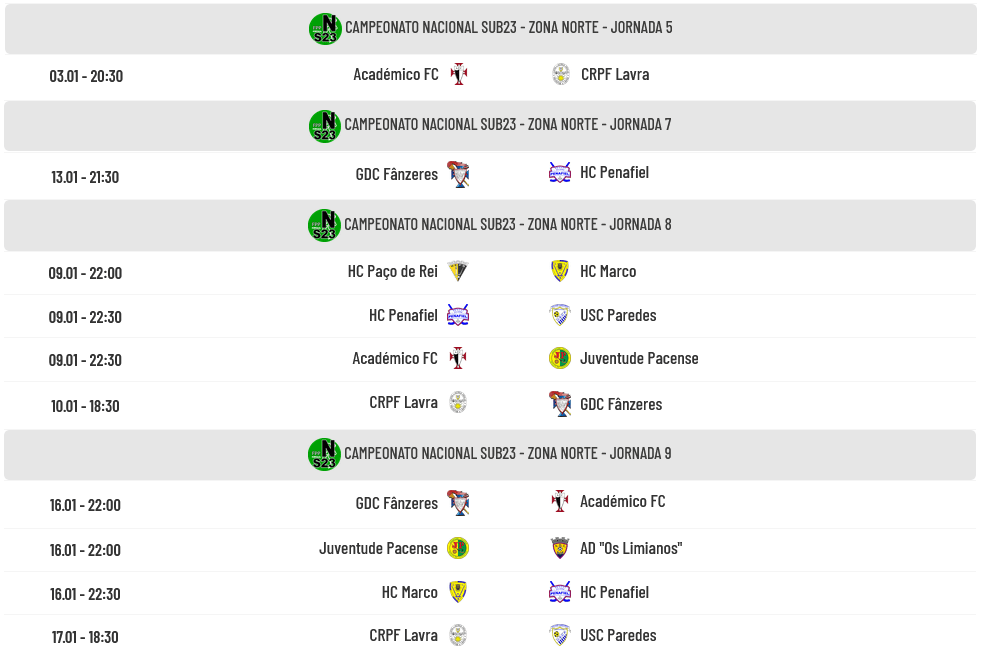Click the HC Paço de Rei crest

(x=458, y=271)
